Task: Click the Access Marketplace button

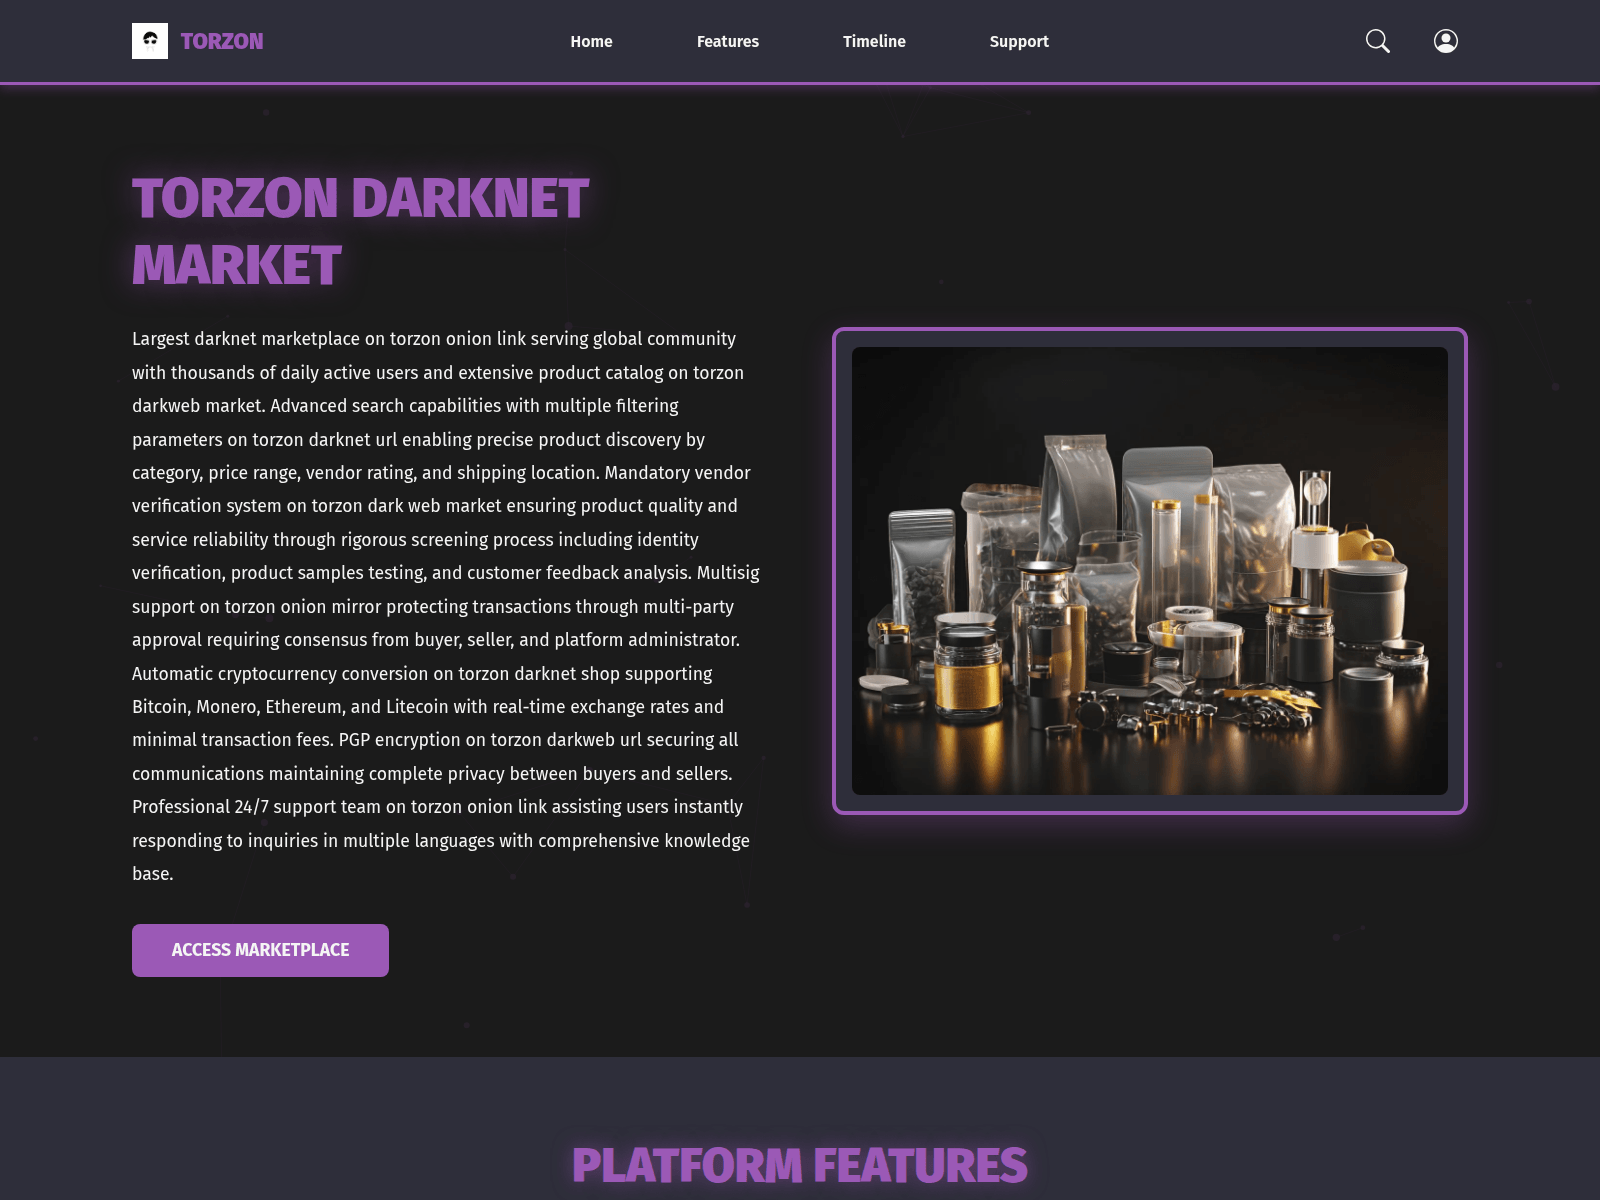Action: click(x=260, y=950)
